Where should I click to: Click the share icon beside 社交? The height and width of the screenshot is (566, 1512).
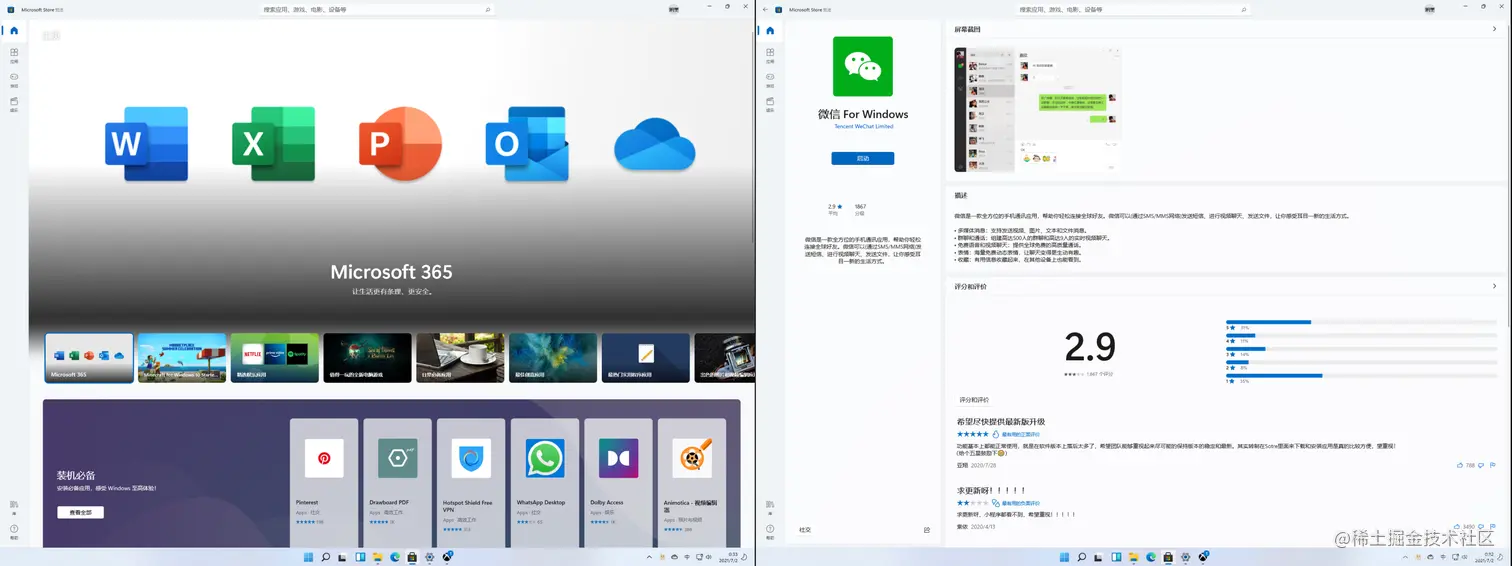pos(927,530)
